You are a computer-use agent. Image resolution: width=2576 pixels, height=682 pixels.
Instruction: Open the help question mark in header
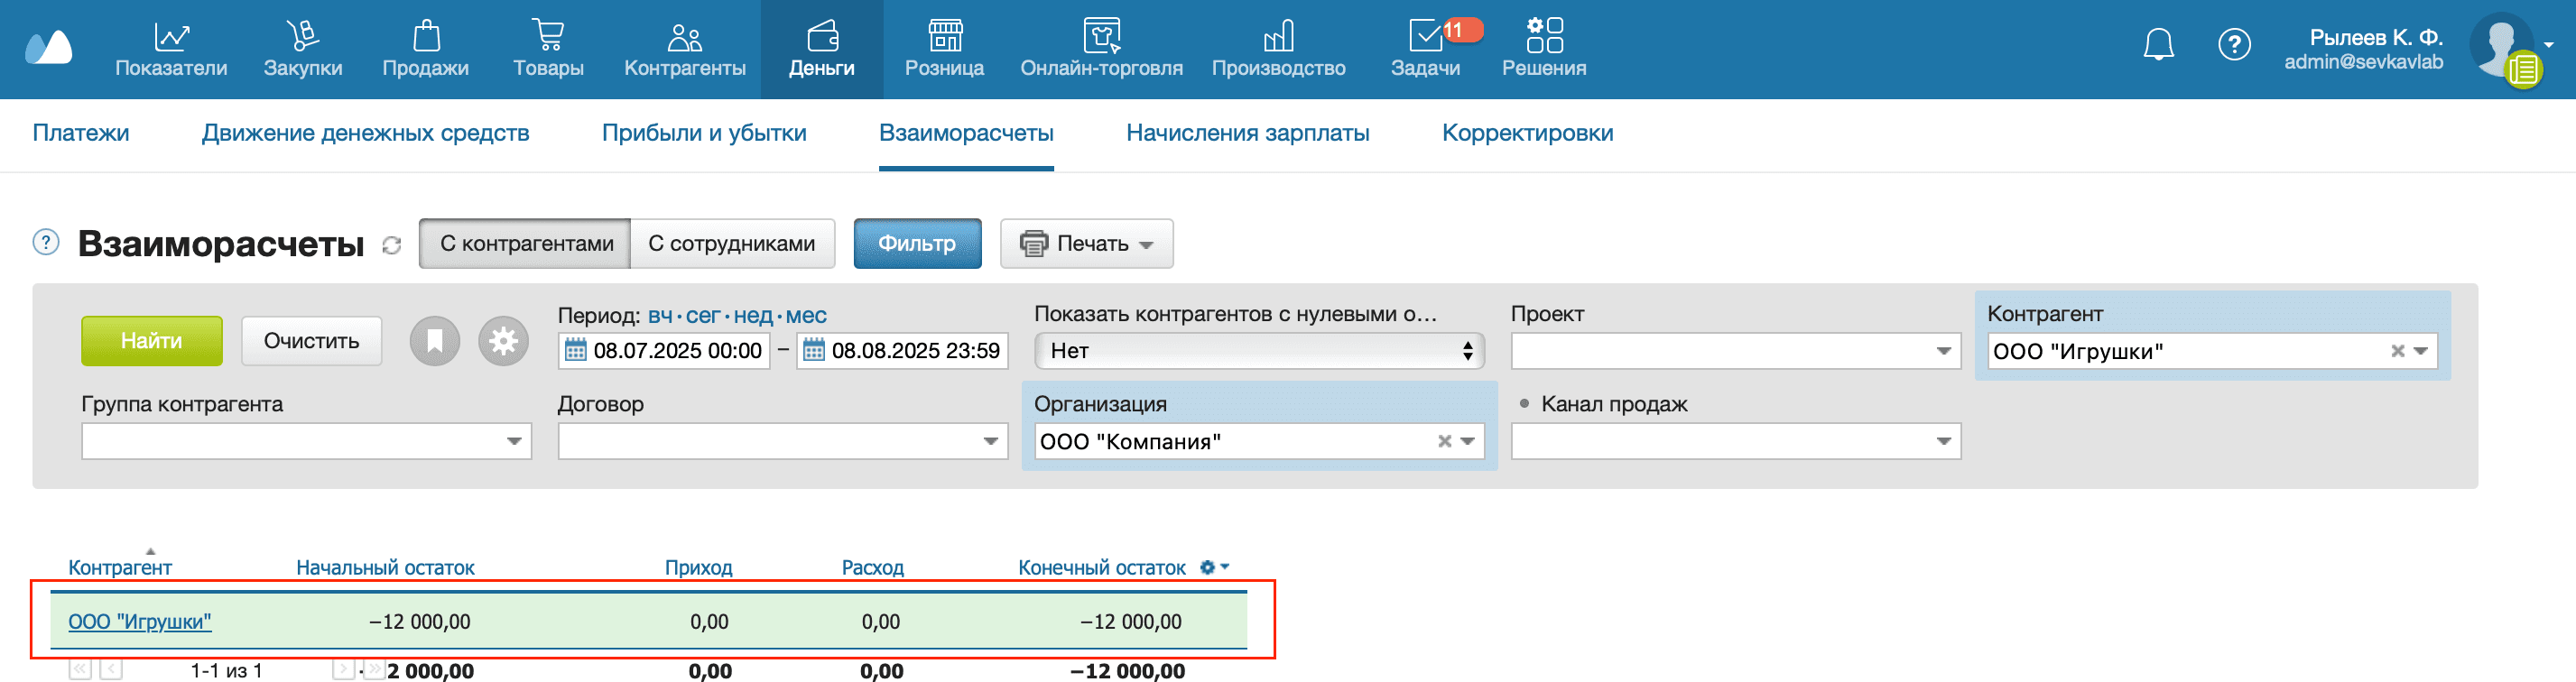click(x=2234, y=45)
